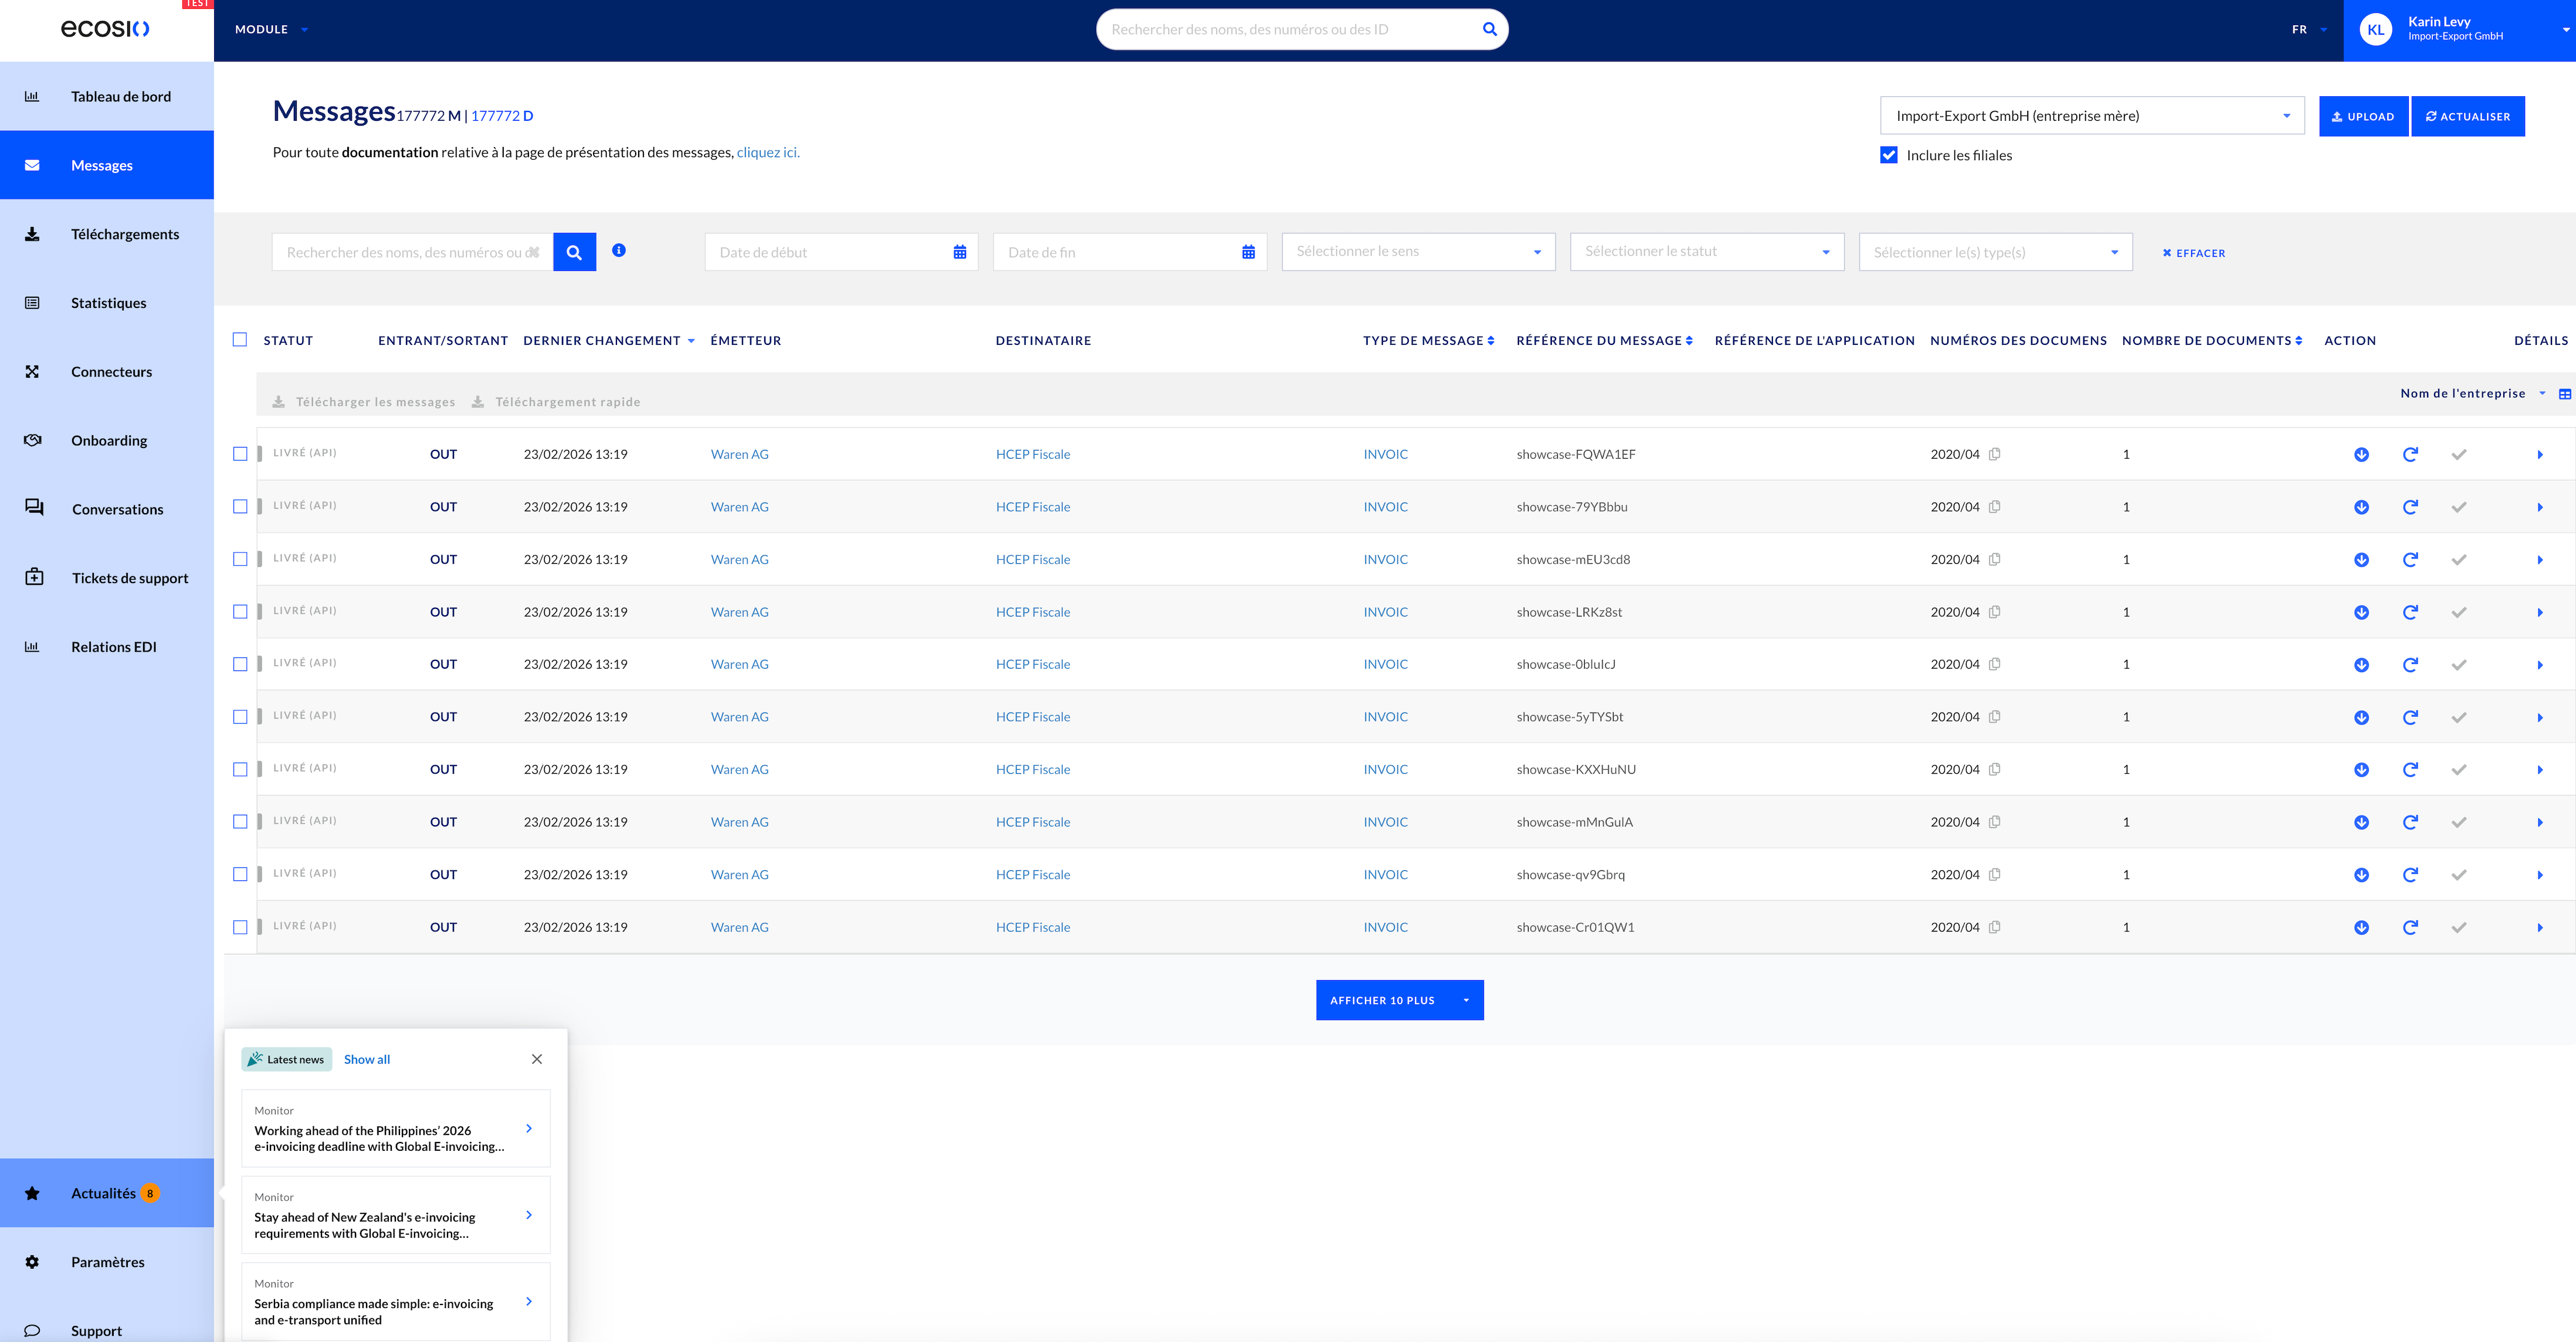The height and width of the screenshot is (1342, 2576).
Task: Toggle the select-all messages checkbox in header
Action: 240,340
